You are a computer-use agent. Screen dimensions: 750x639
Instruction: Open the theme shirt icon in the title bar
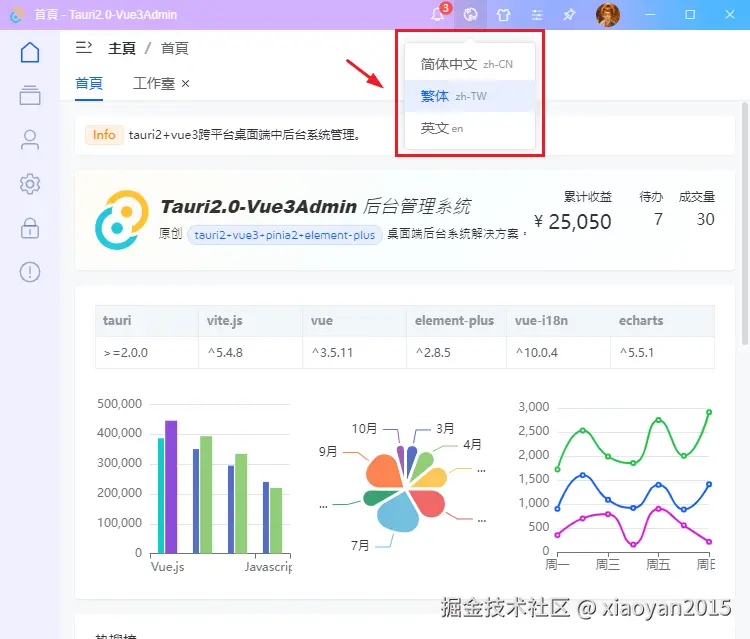click(503, 15)
